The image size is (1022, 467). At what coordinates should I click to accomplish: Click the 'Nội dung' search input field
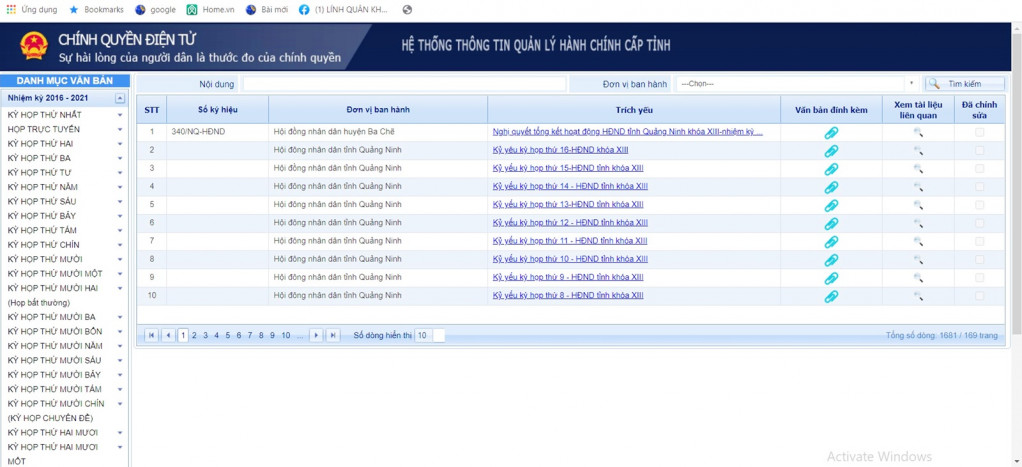pos(404,84)
